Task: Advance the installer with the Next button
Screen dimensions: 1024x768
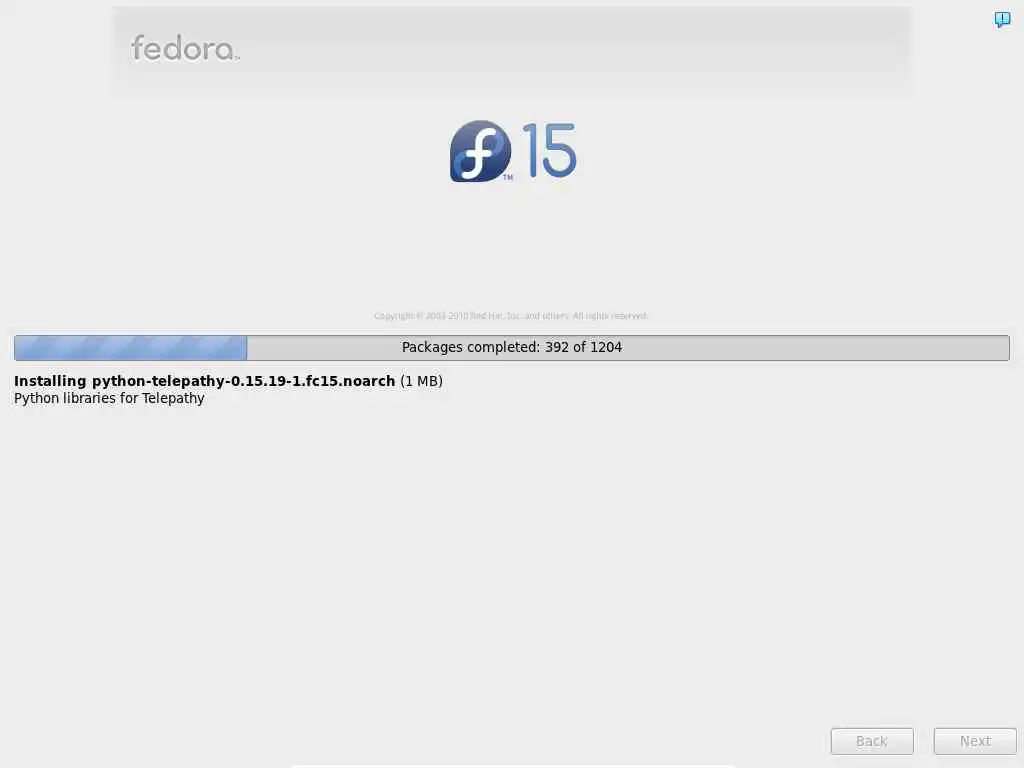Action: (975, 741)
